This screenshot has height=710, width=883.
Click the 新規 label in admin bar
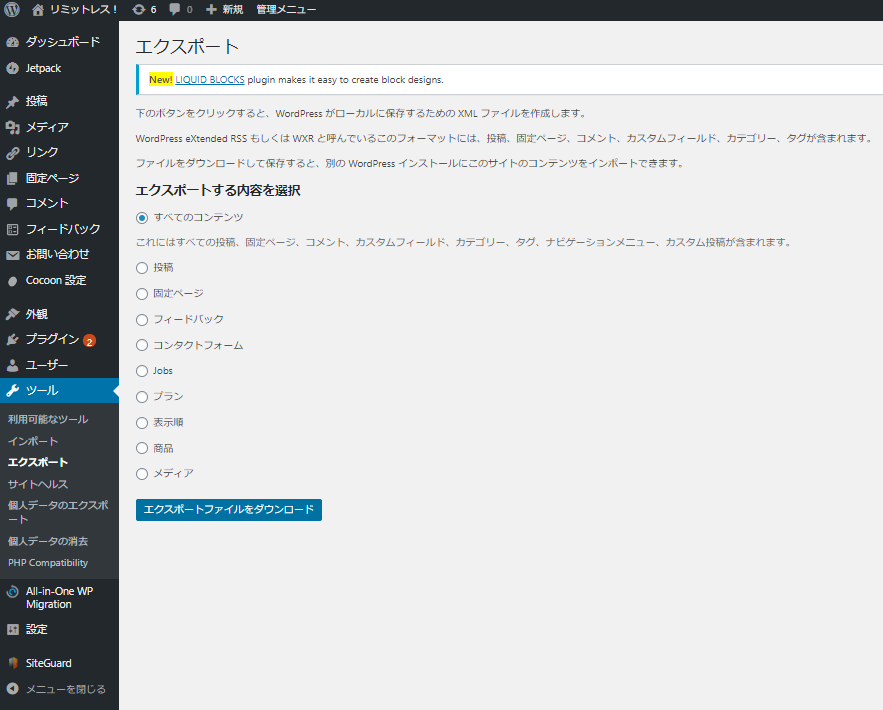[233, 10]
